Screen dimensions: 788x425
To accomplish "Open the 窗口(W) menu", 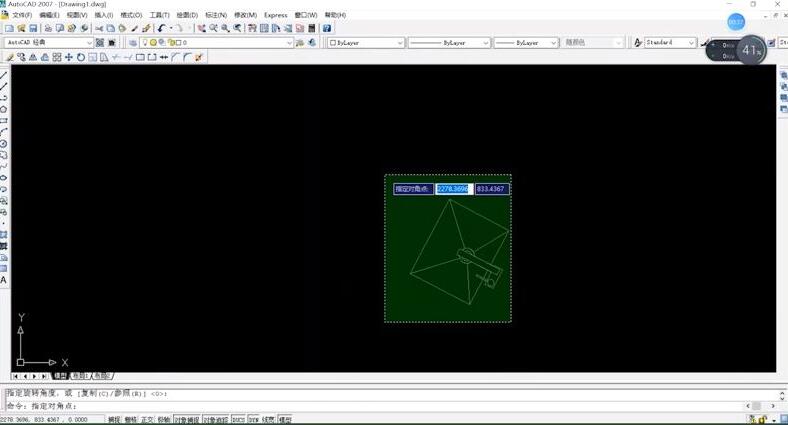I will 306,15.
